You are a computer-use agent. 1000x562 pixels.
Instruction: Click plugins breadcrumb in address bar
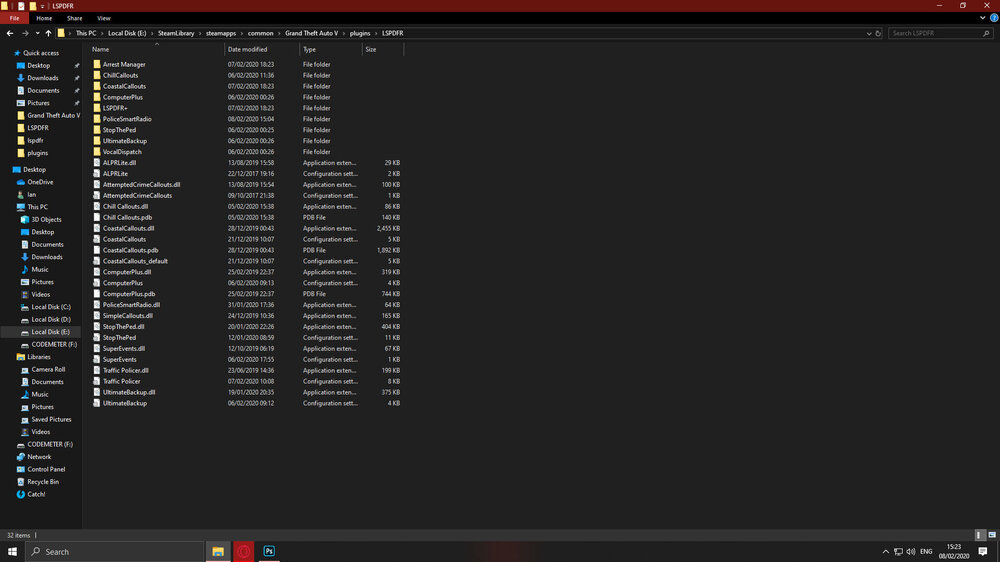360,33
